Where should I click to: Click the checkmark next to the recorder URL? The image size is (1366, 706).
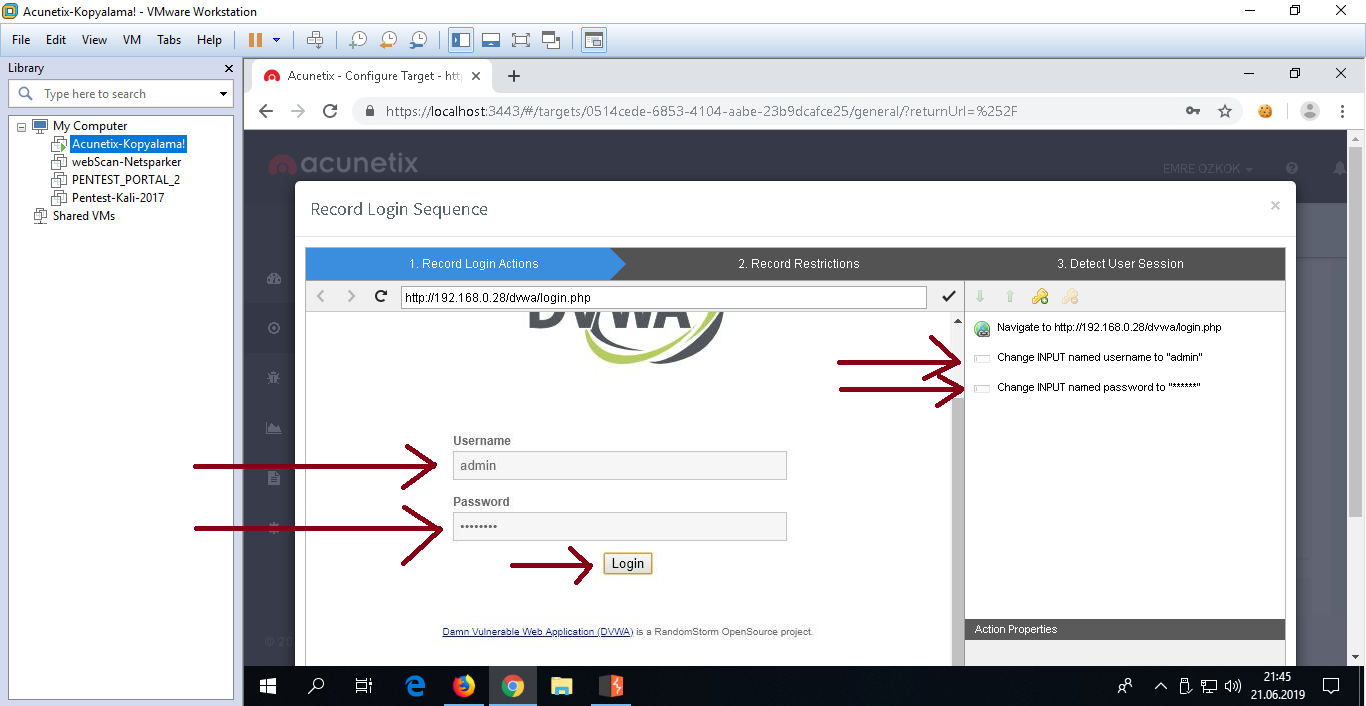pos(949,296)
